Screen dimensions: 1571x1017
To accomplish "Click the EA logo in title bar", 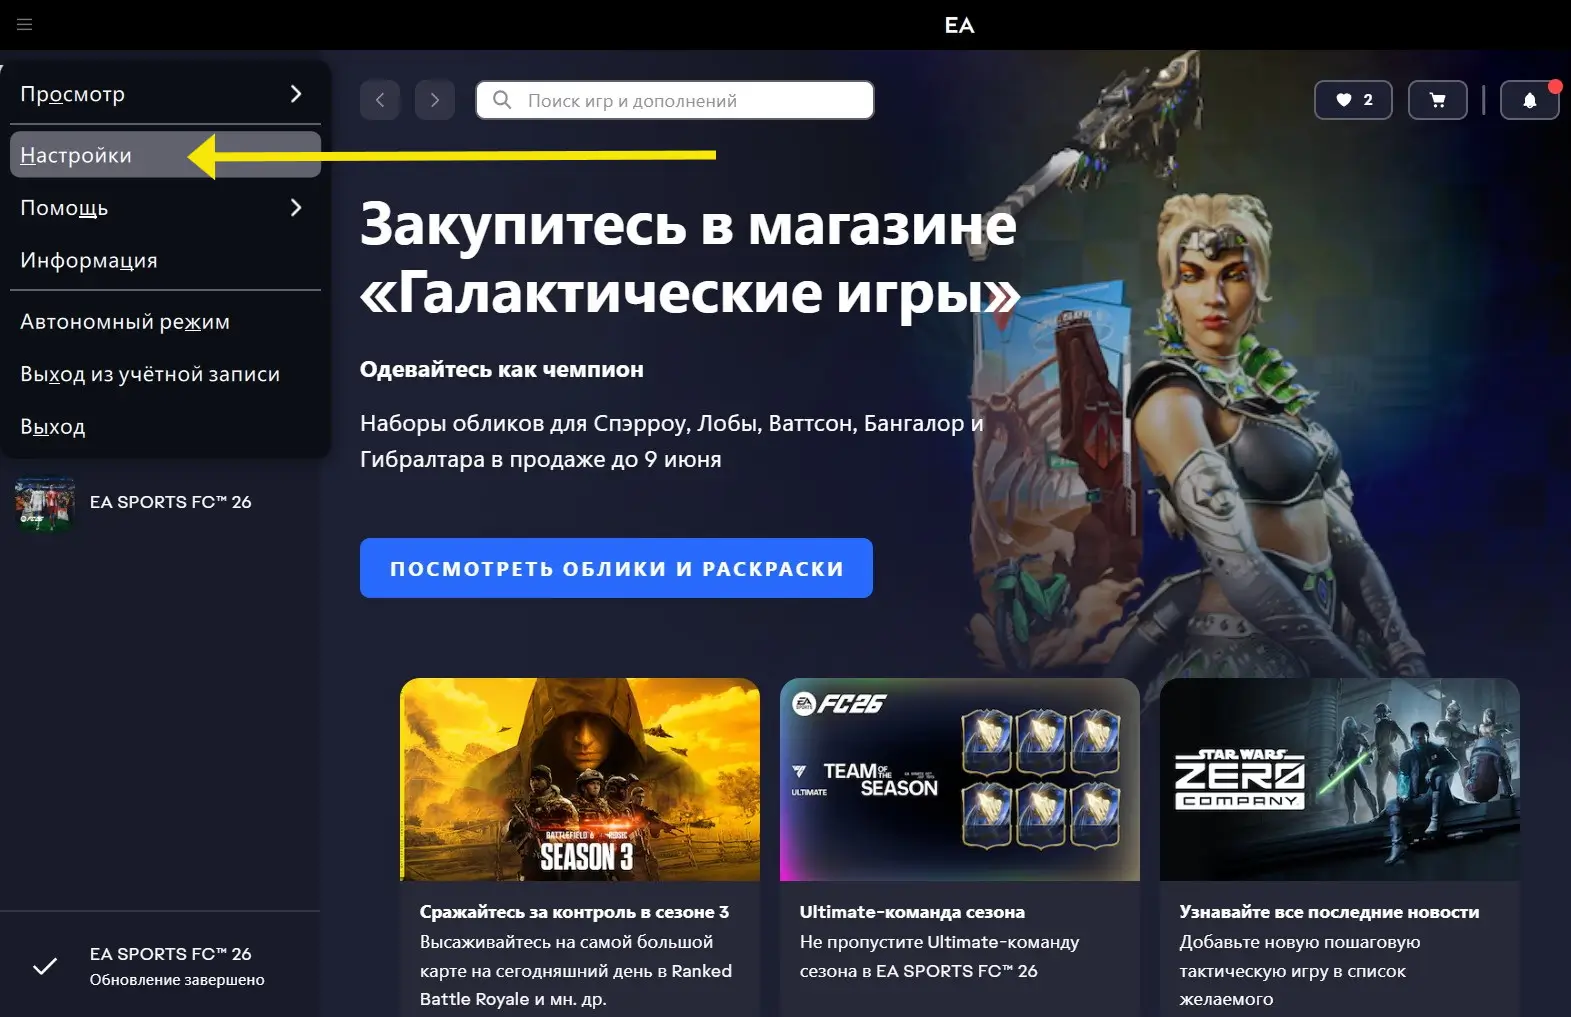I will point(959,25).
